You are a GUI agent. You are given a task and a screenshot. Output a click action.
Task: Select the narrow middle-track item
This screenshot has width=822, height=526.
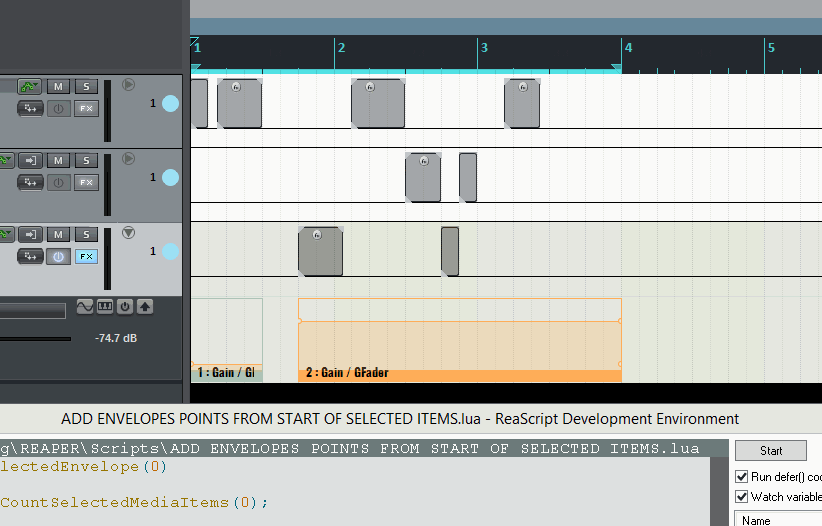(468, 177)
